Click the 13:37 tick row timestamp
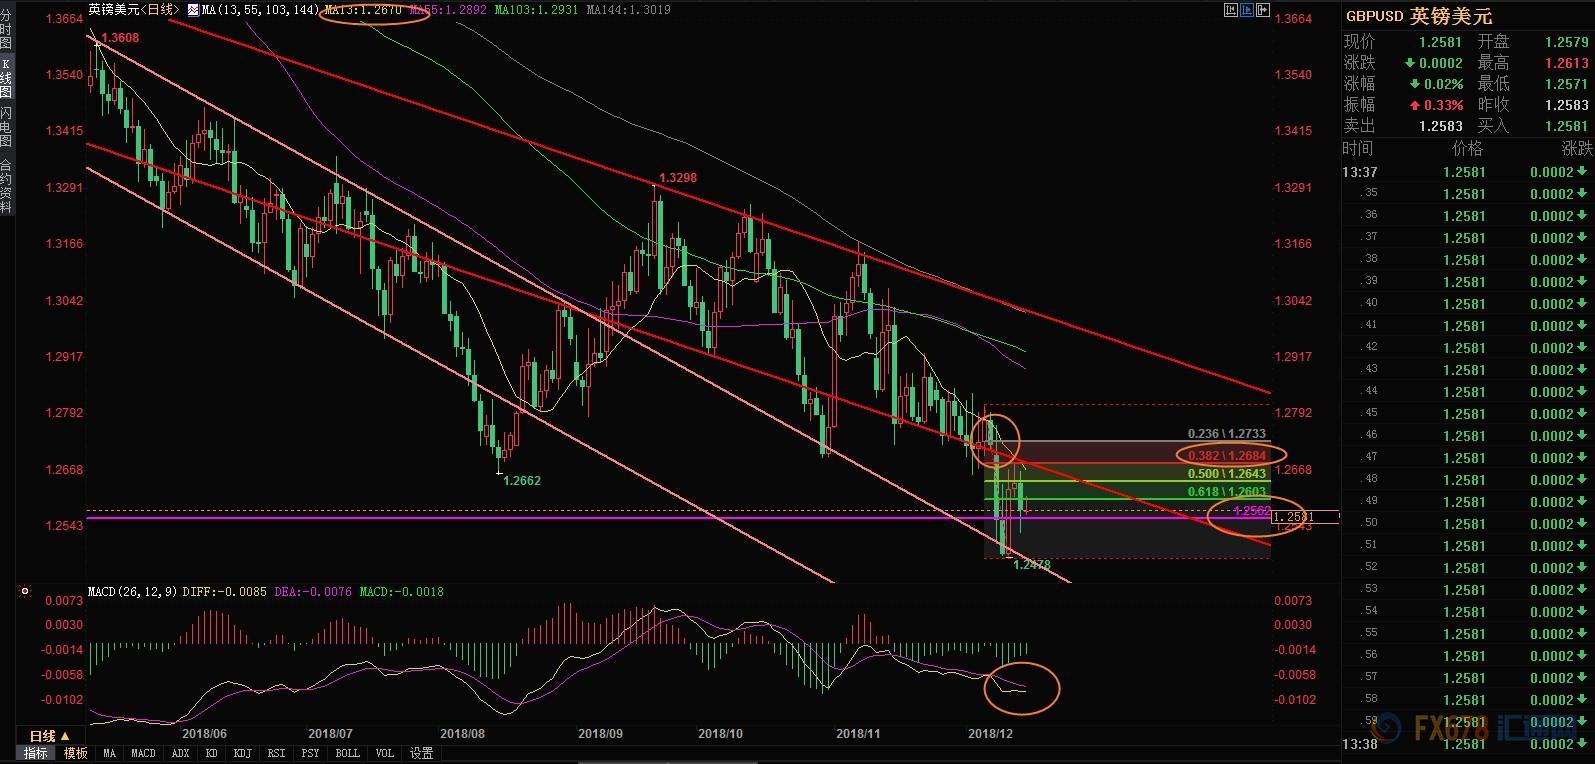Viewport: 1595px width, 764px height. pos(1361,172)
